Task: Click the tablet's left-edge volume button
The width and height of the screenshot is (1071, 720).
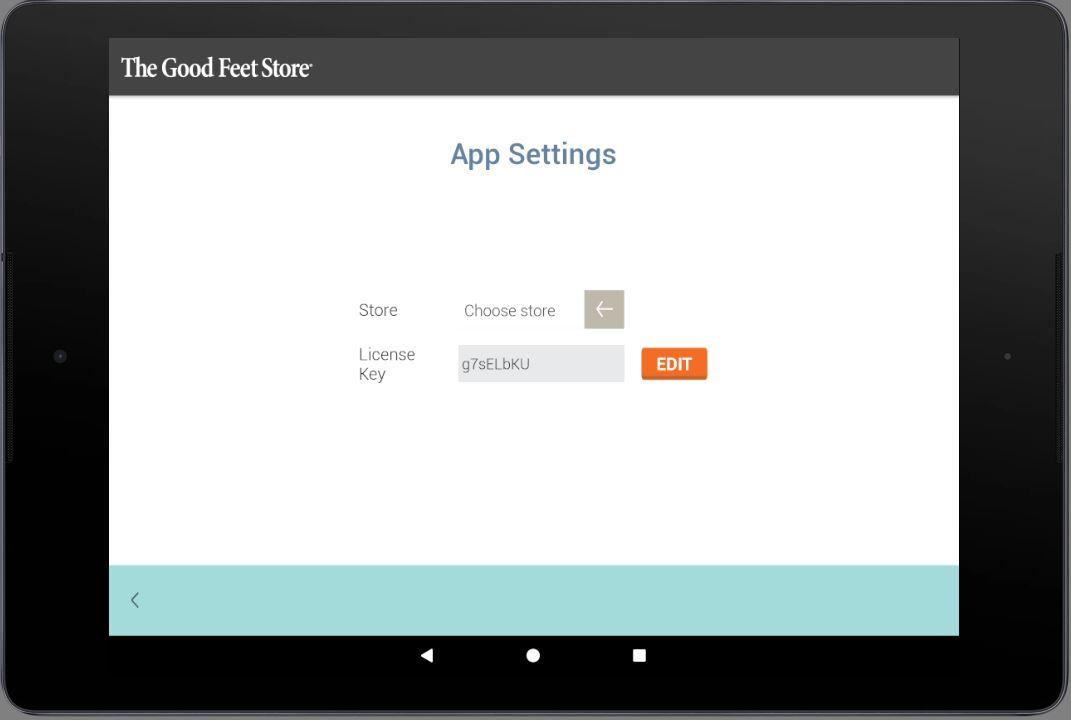Action: (x=9, y=357)
